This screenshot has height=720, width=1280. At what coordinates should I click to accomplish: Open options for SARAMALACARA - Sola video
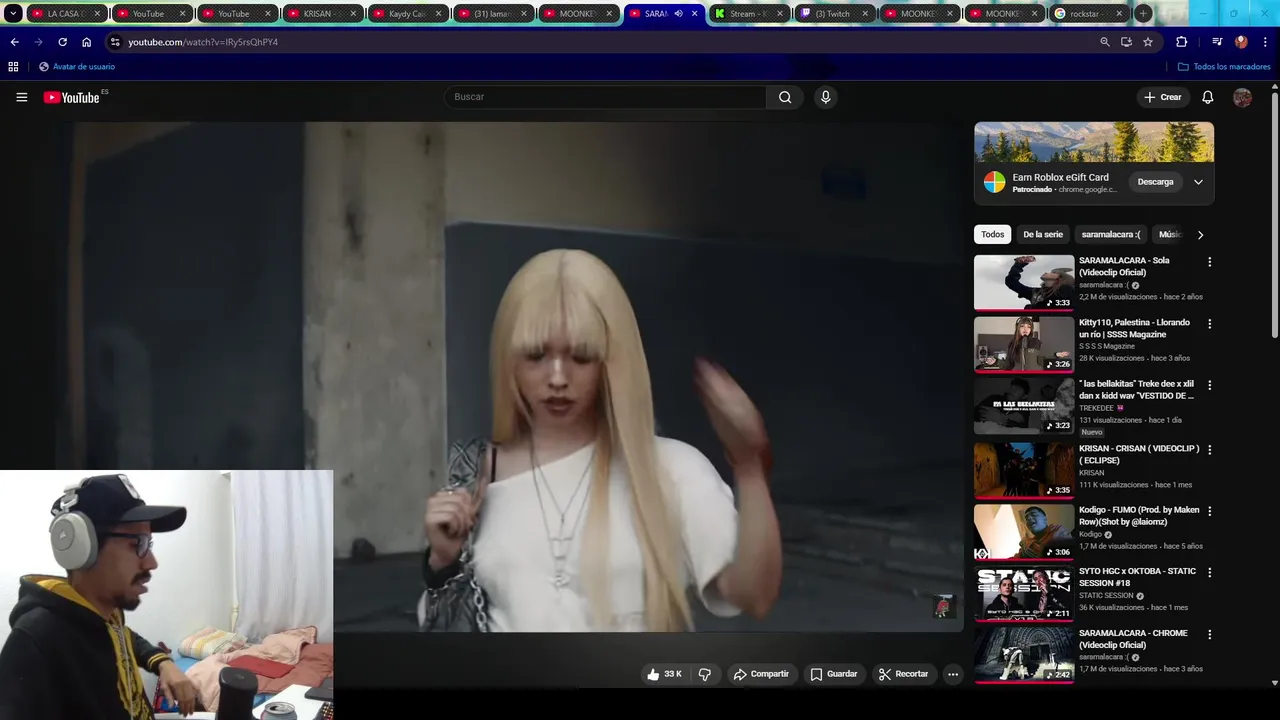(1209, 262)
